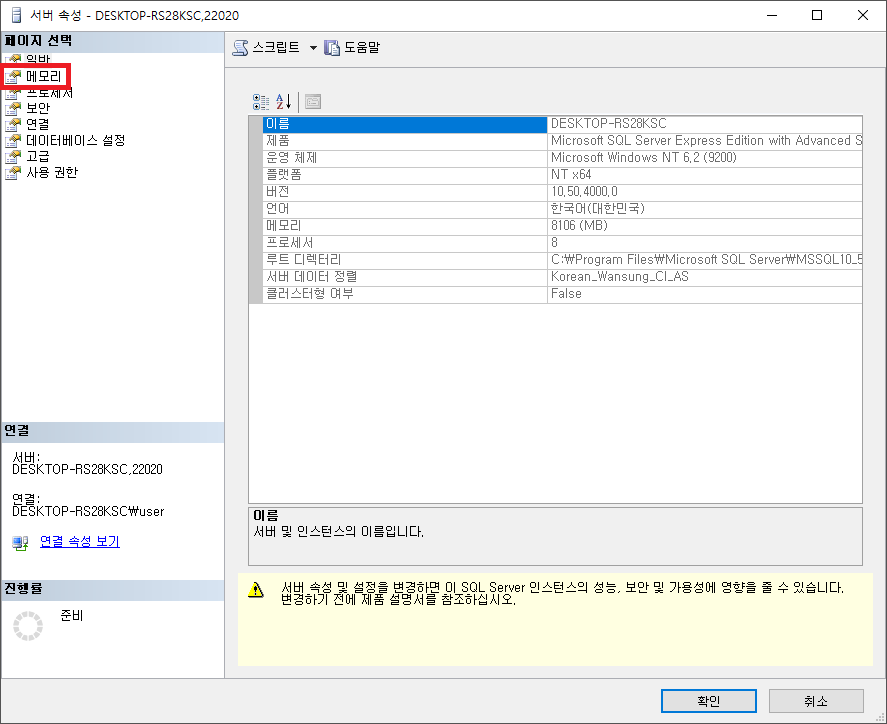The height and width of the screenshot is (724, 887).
Task: Click the Microsoft SQL Server Express Edition value
Action: coord(706,140)
